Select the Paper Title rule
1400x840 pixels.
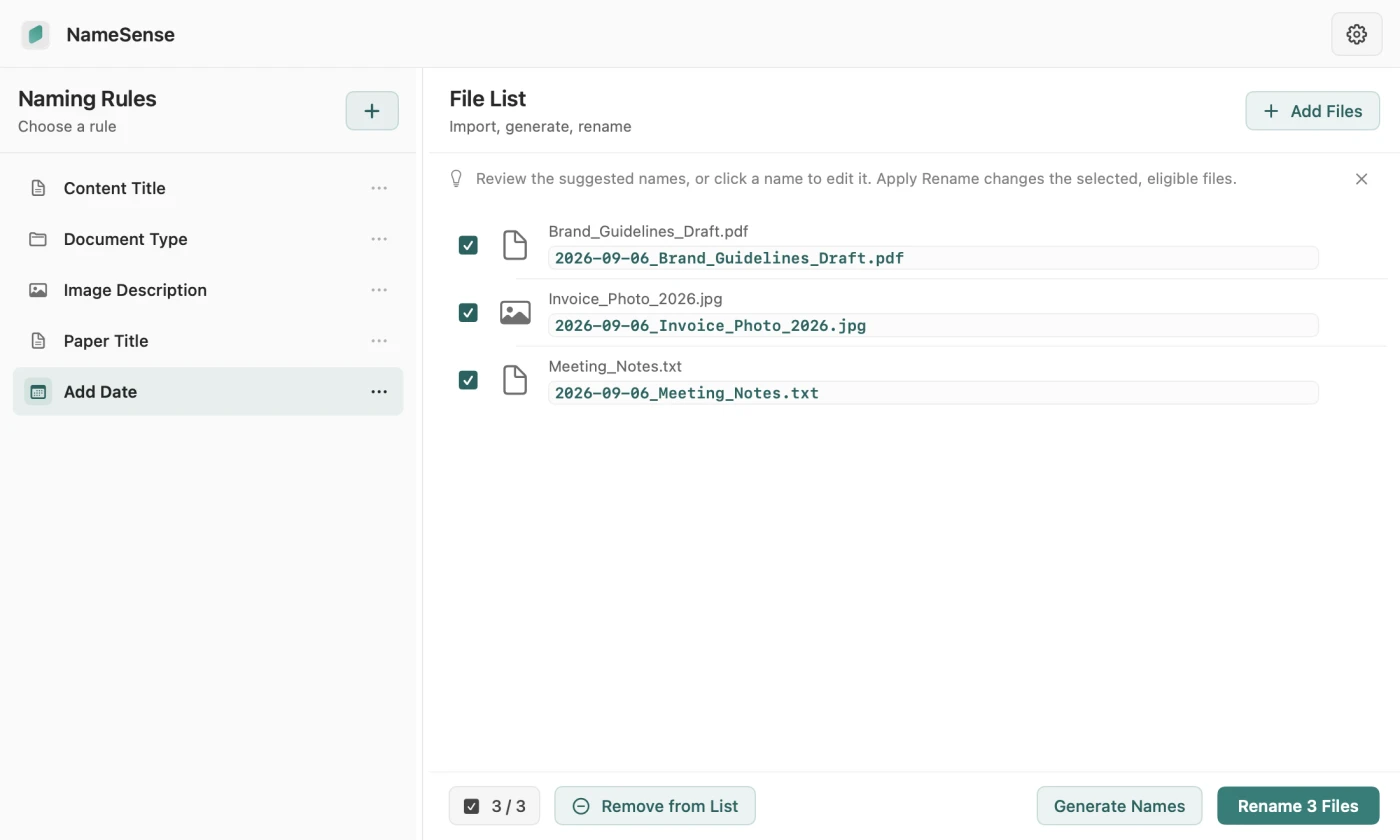point(208,341)
